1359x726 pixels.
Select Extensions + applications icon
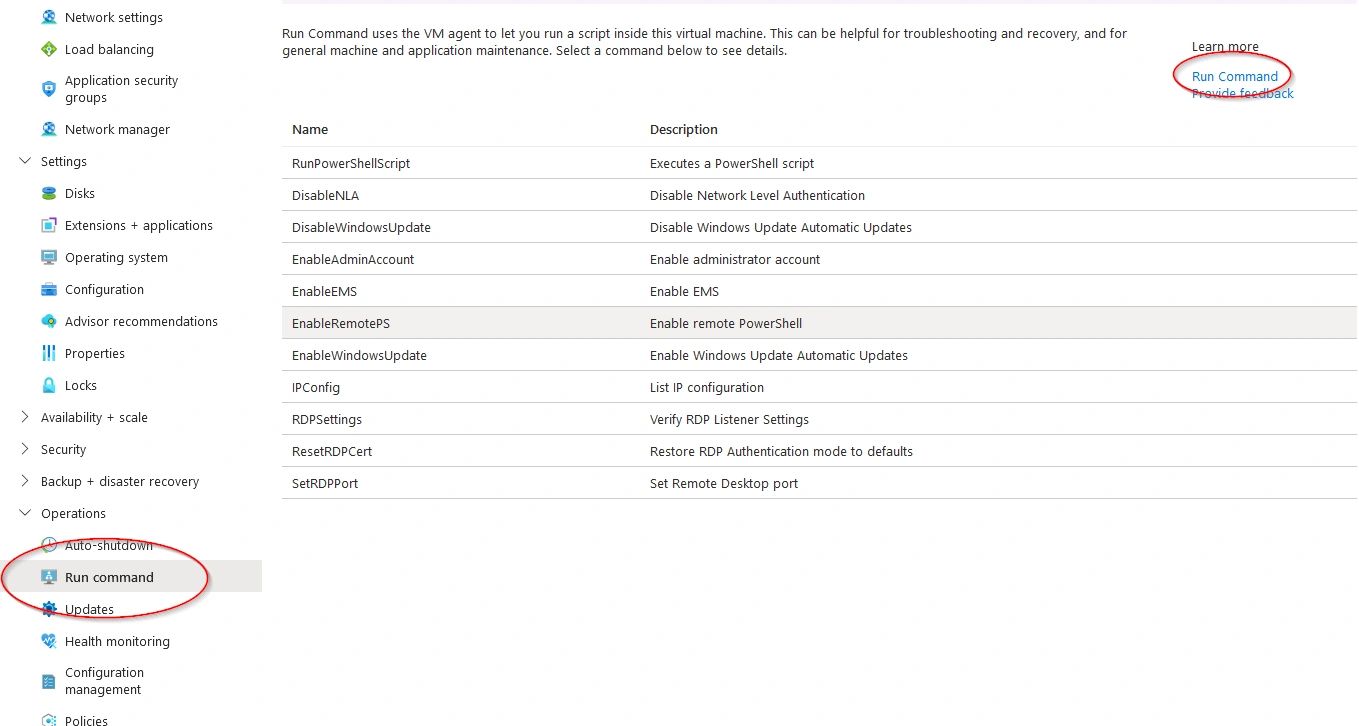tap(48, 225)
